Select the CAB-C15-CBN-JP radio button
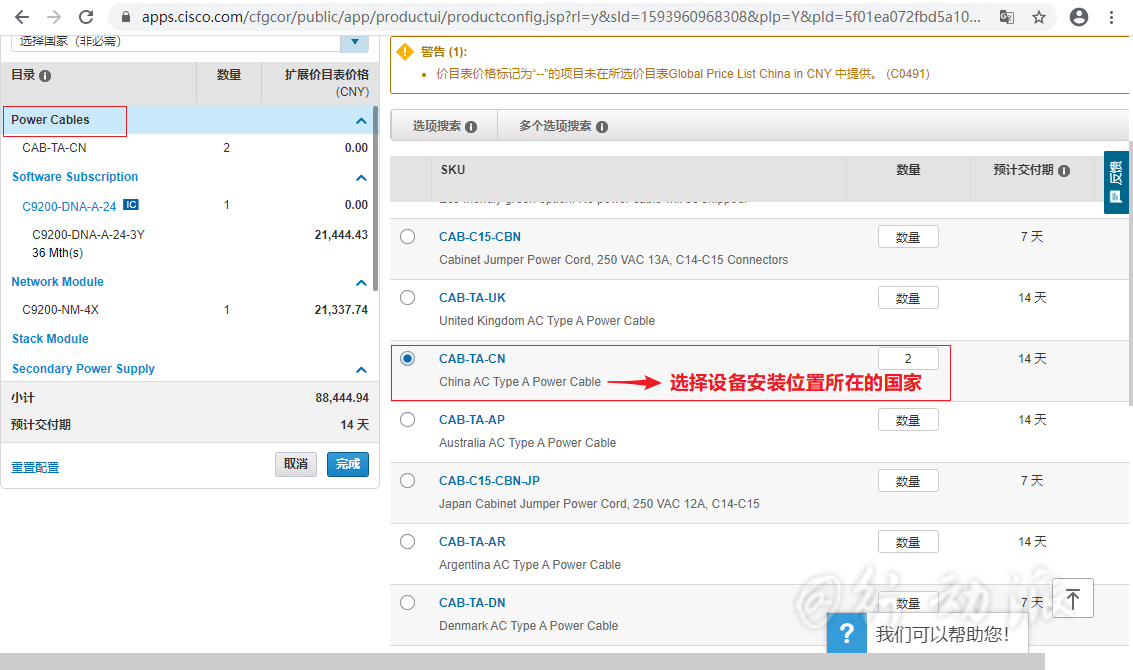Image resolution: width=1133 pixels, height=670 pixels. click(x=408, y=481)
